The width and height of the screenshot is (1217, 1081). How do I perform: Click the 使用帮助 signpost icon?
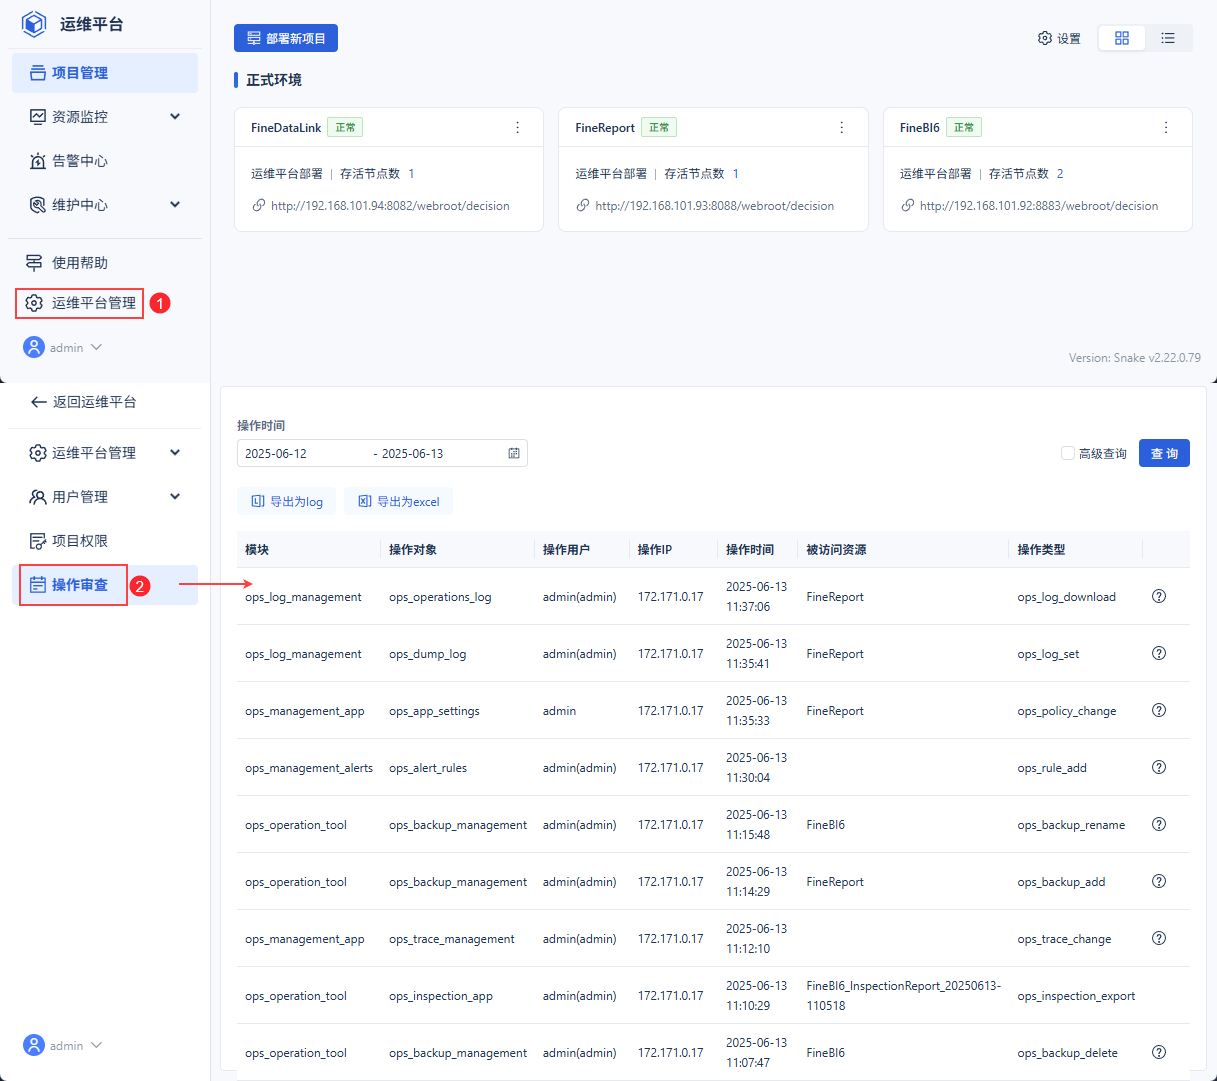[34, 263]
